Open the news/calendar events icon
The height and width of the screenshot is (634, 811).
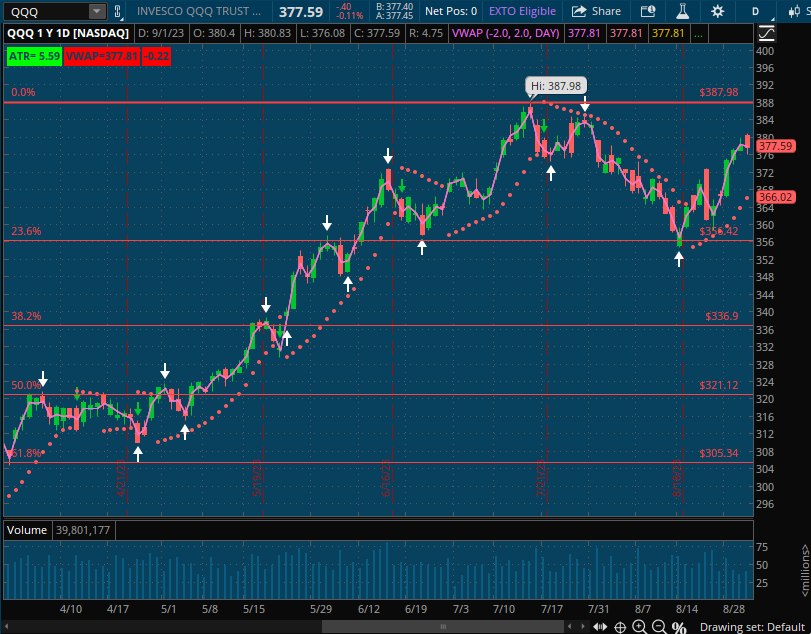(648, 11)
